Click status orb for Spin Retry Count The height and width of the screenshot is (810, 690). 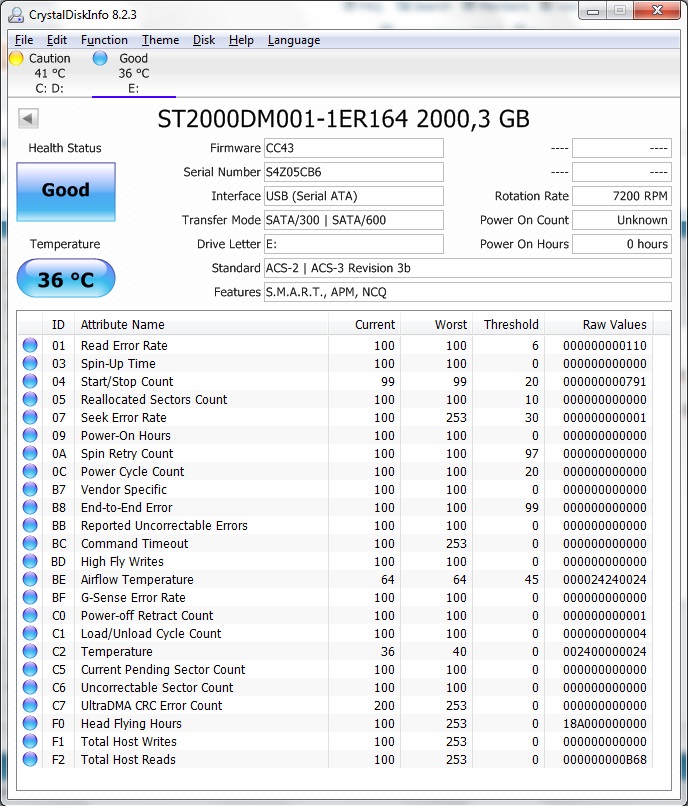[x=30, y=453]
